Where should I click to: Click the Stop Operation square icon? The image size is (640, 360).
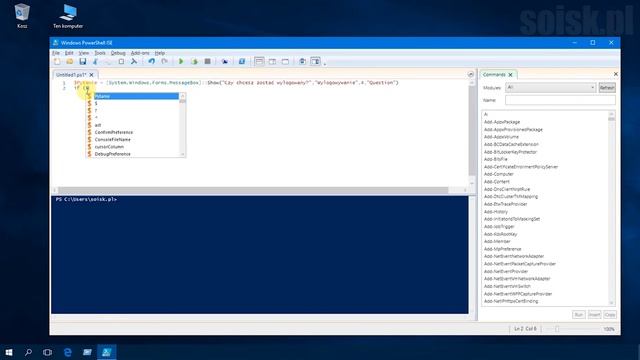tap(207, 62)
